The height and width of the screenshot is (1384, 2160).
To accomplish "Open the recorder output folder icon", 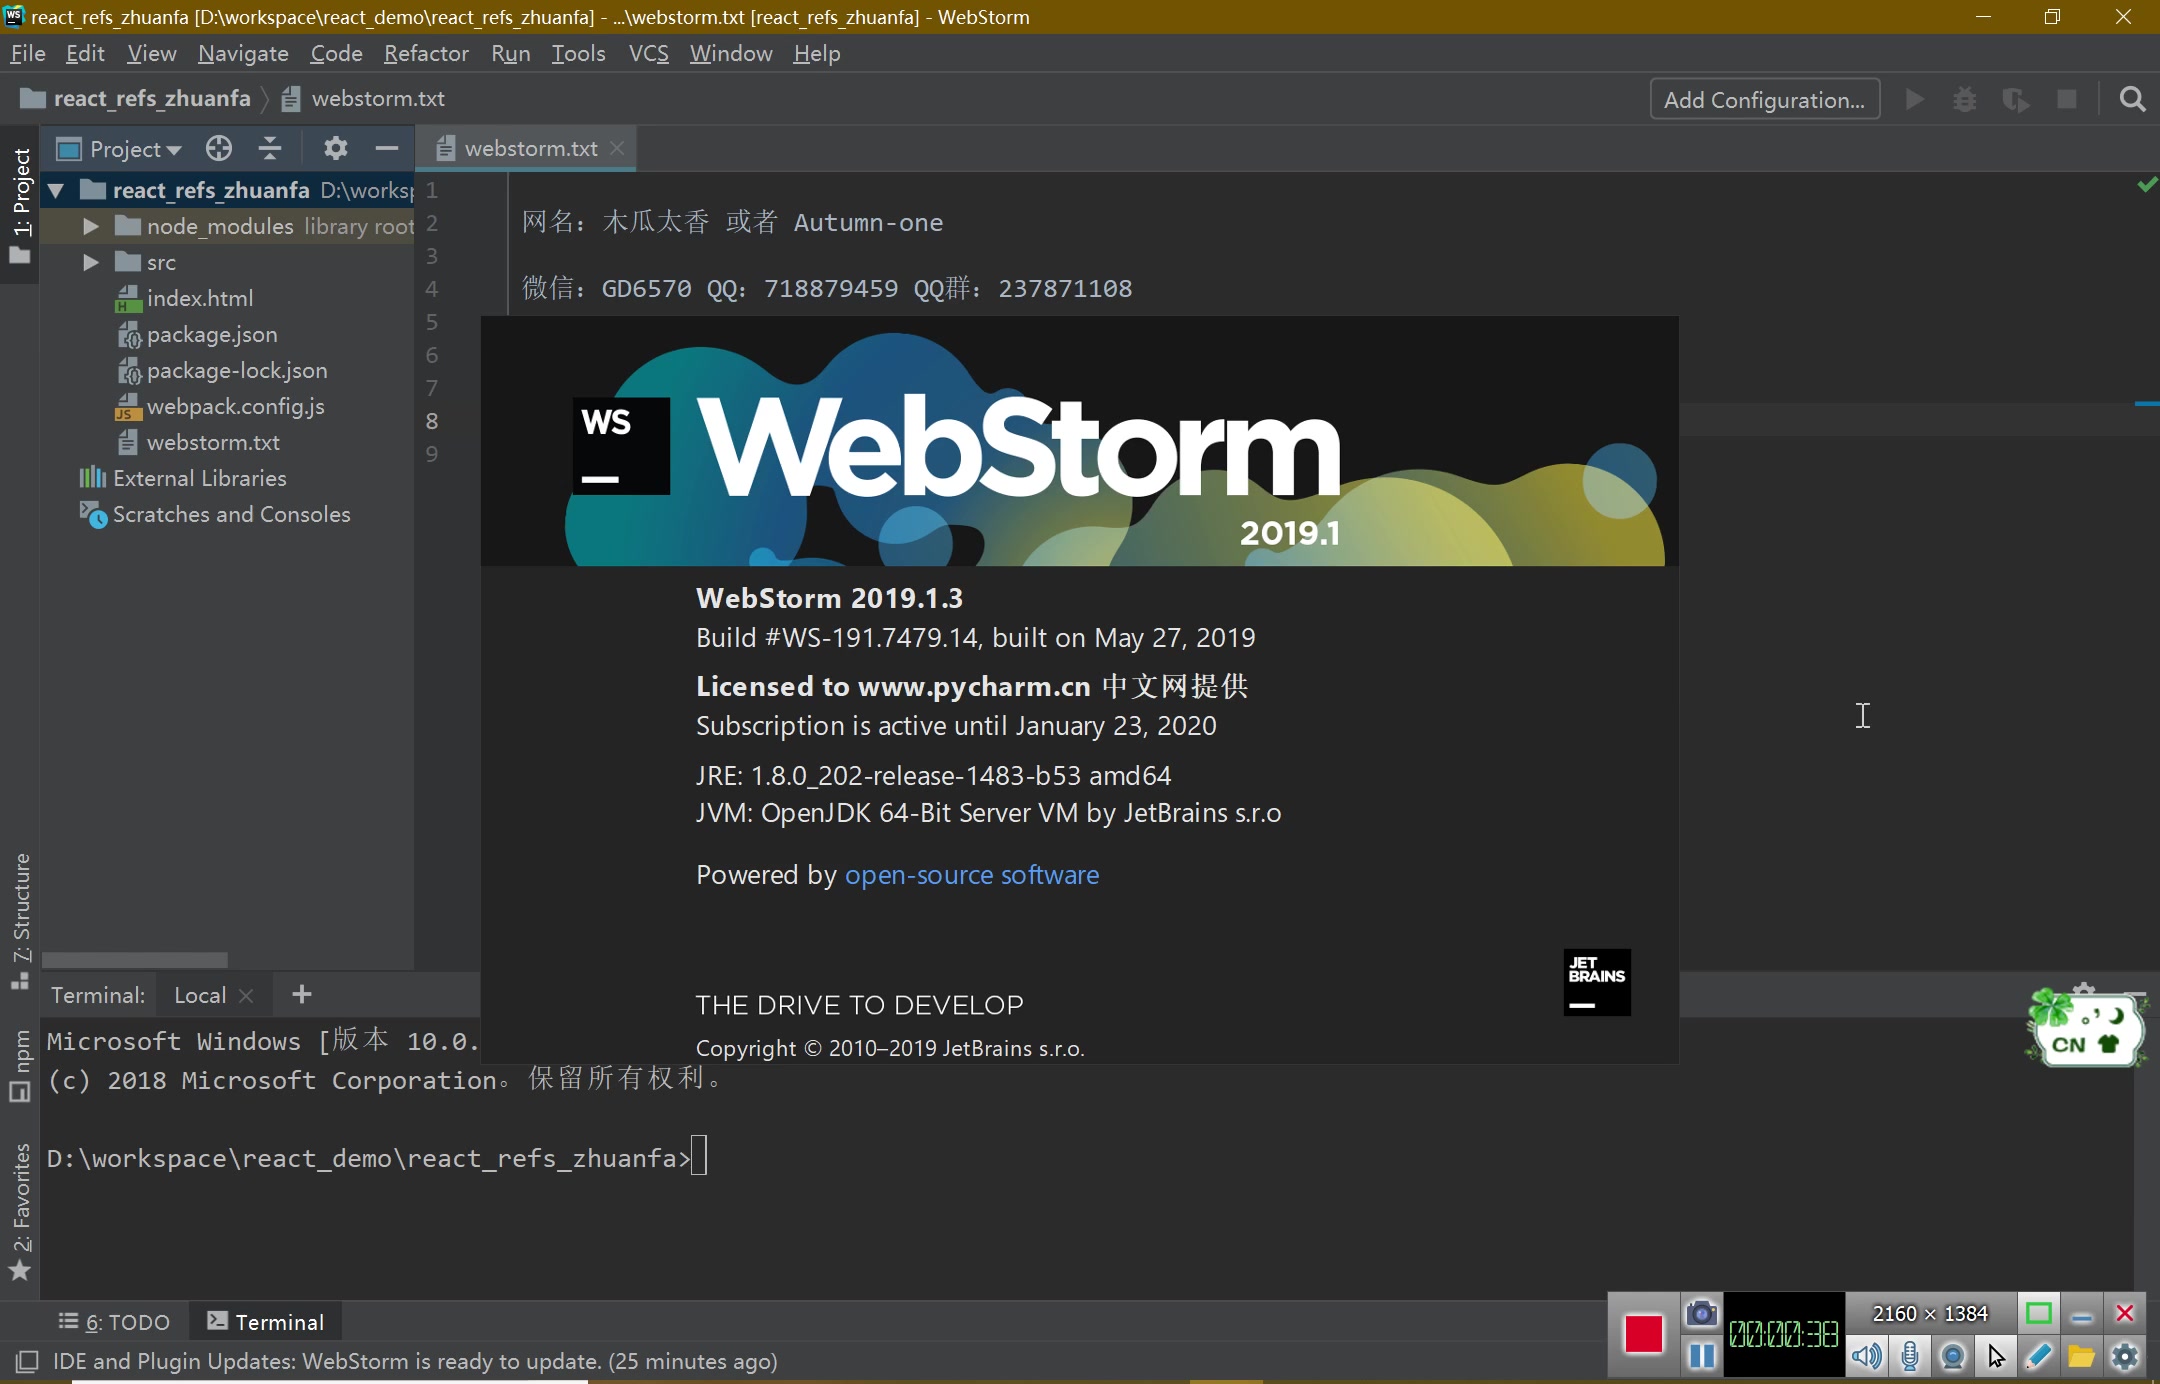I will coord(2082,1356).
